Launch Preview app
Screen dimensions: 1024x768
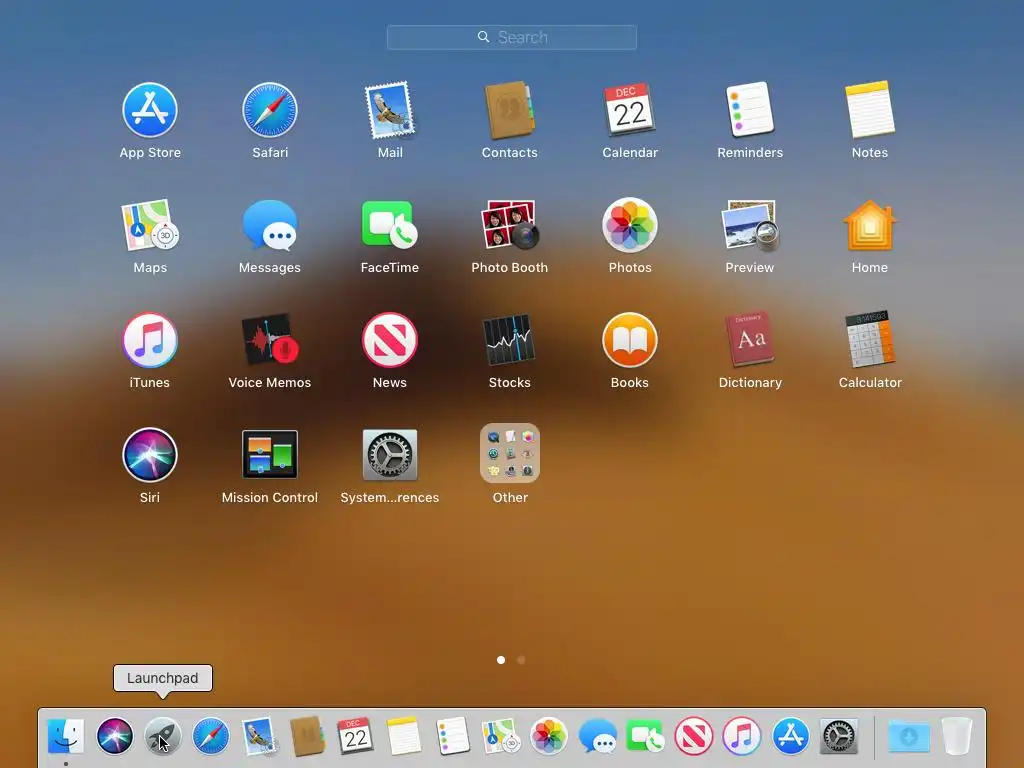pos(750,225)
